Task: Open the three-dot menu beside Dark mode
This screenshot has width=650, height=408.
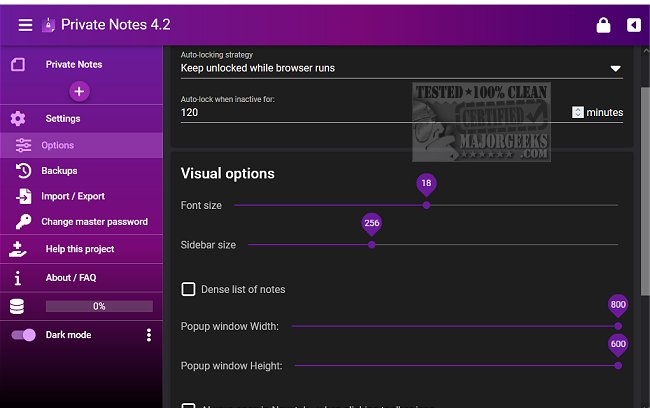Action: pos(149,335)
